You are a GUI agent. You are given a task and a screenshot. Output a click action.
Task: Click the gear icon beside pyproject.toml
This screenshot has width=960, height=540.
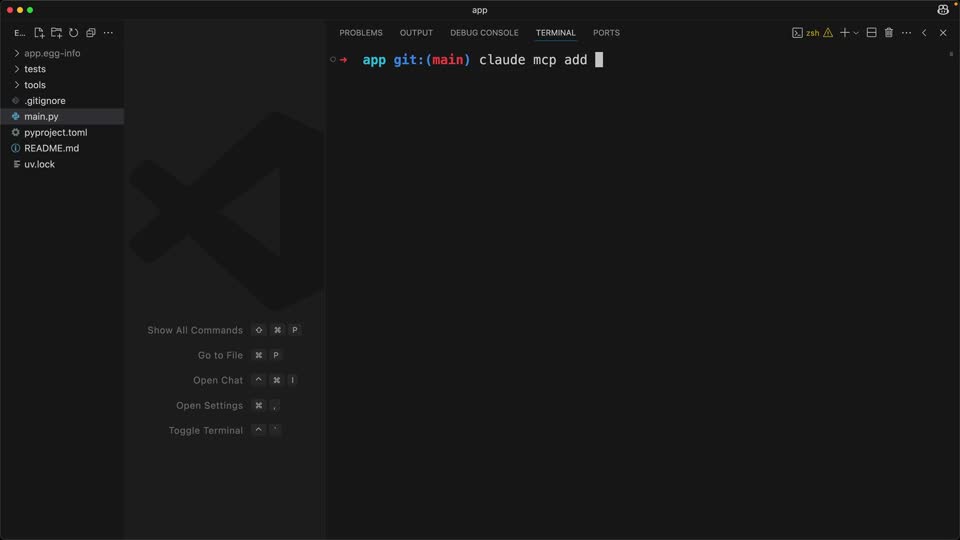point(16,132)
